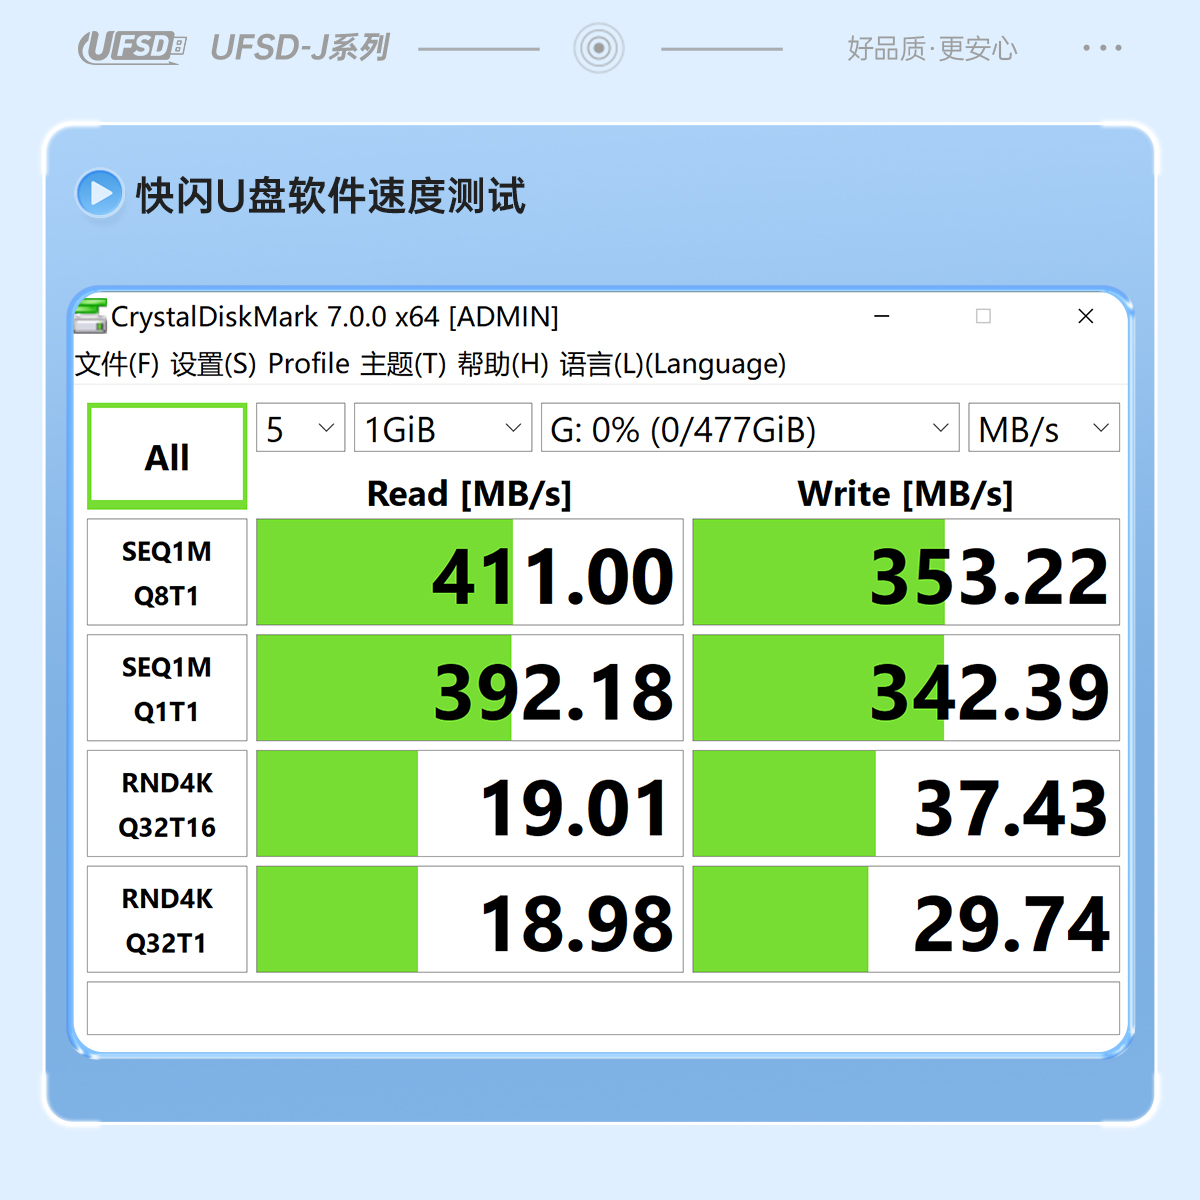Click the UFSD brand logo

tap(132, 47)
